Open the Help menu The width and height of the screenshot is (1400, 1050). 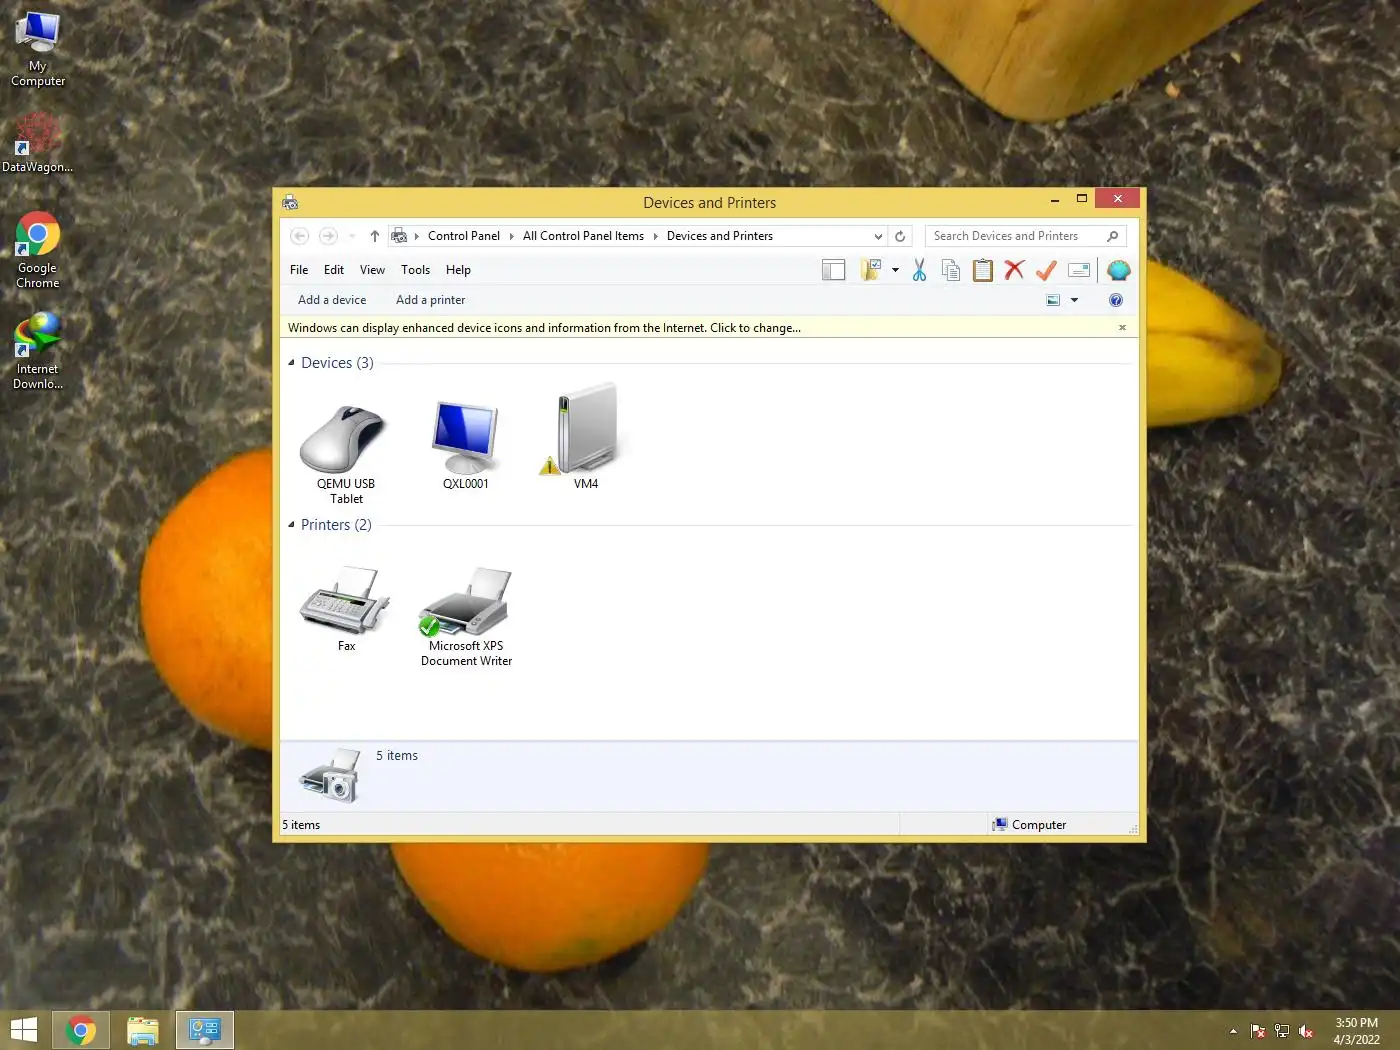(x=458, y=270)
